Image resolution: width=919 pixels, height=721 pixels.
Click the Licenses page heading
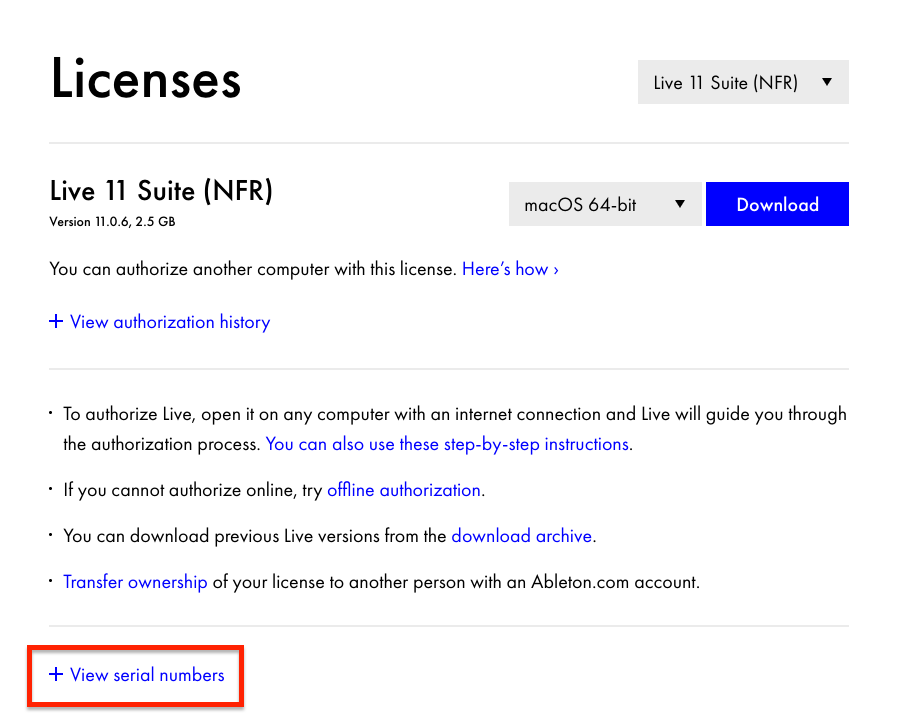(x=146, y=79)
